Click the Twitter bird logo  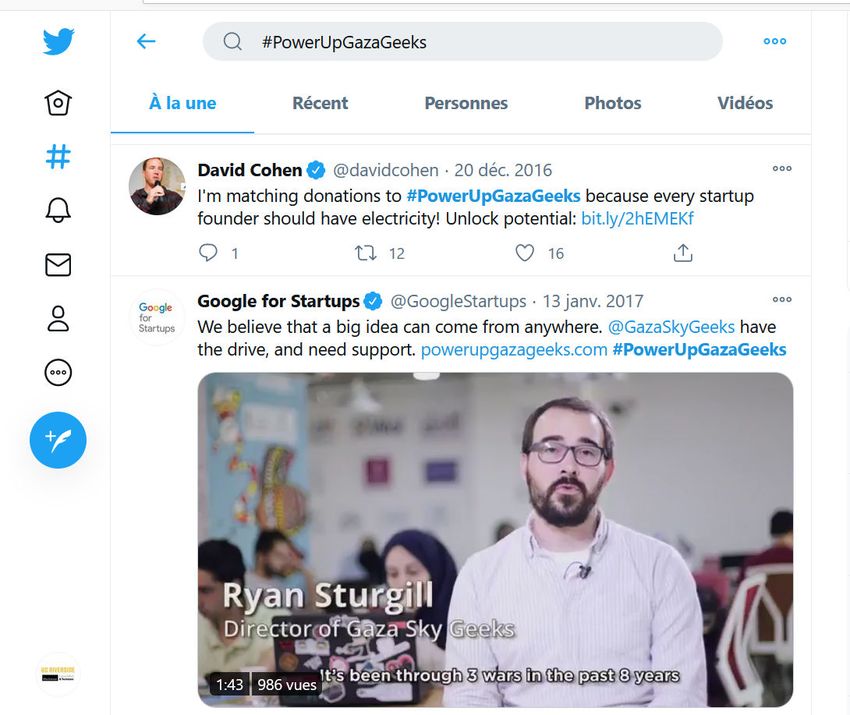(x=58, y=42)
